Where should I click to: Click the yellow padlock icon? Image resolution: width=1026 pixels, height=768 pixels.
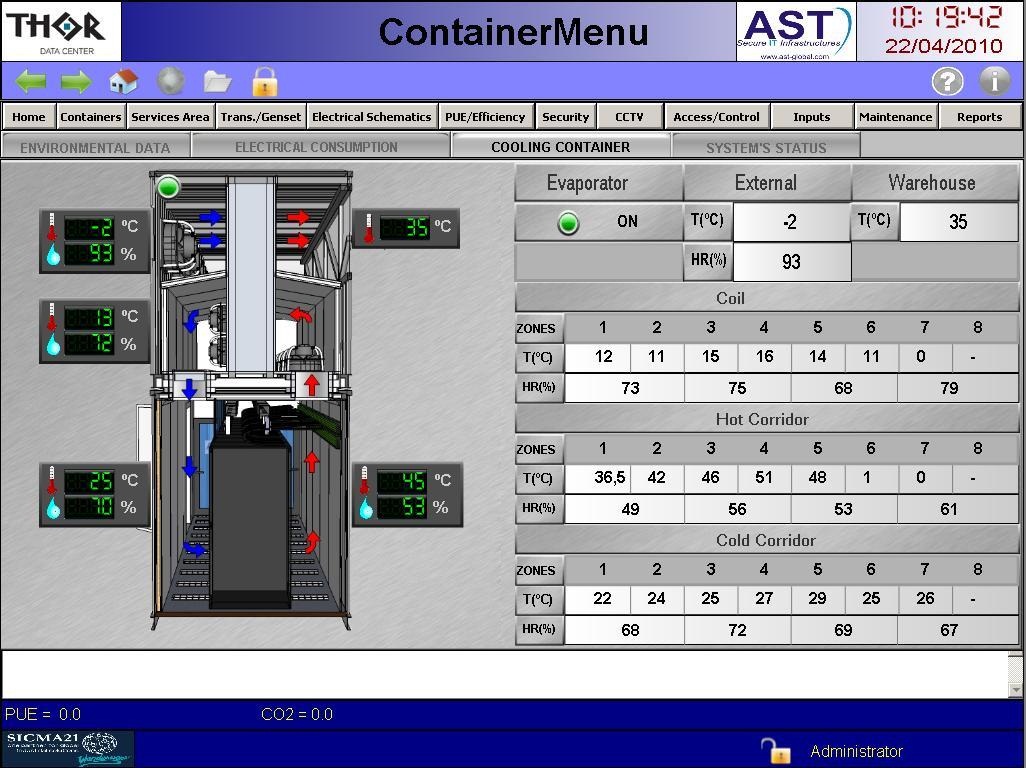click(x=264, y=81)
